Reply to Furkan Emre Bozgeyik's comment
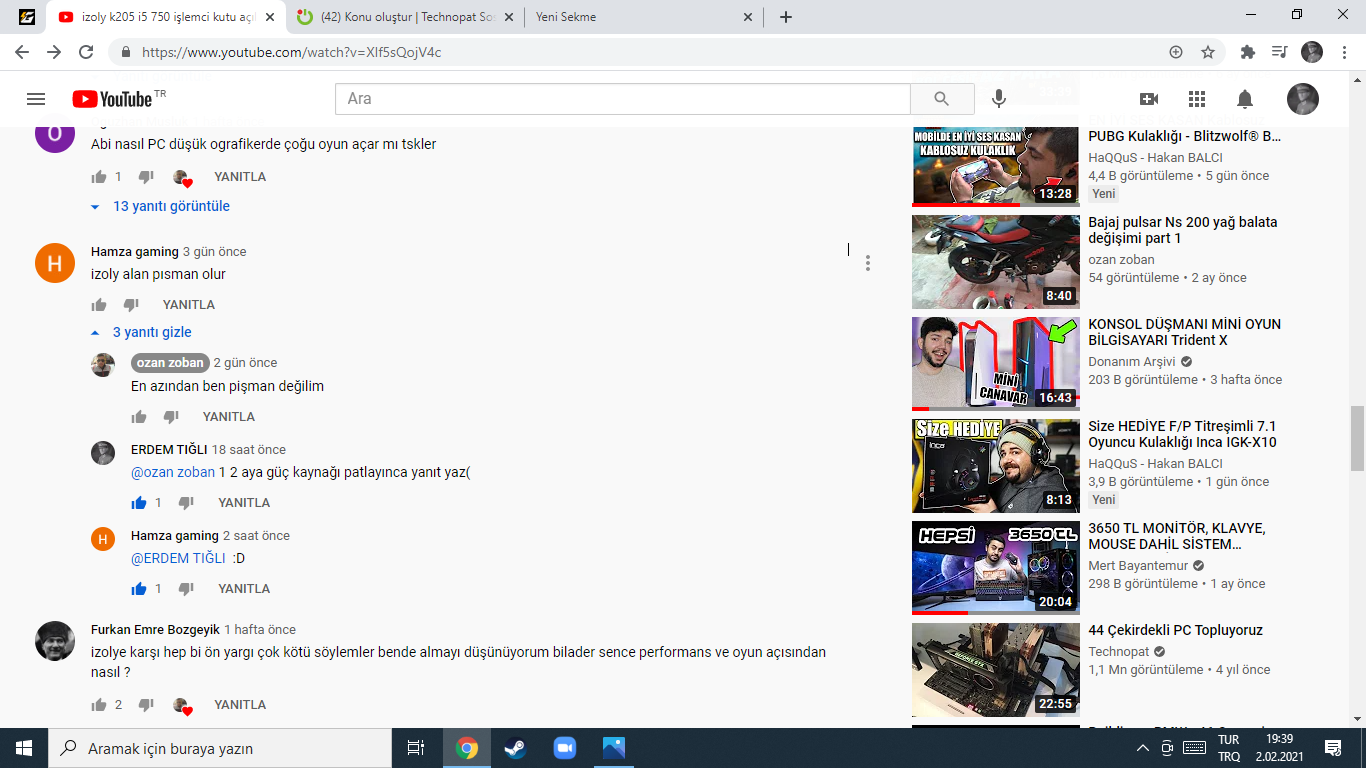Image resolution: width=1366 pixels, height=768 pixels. coord(240,705)
